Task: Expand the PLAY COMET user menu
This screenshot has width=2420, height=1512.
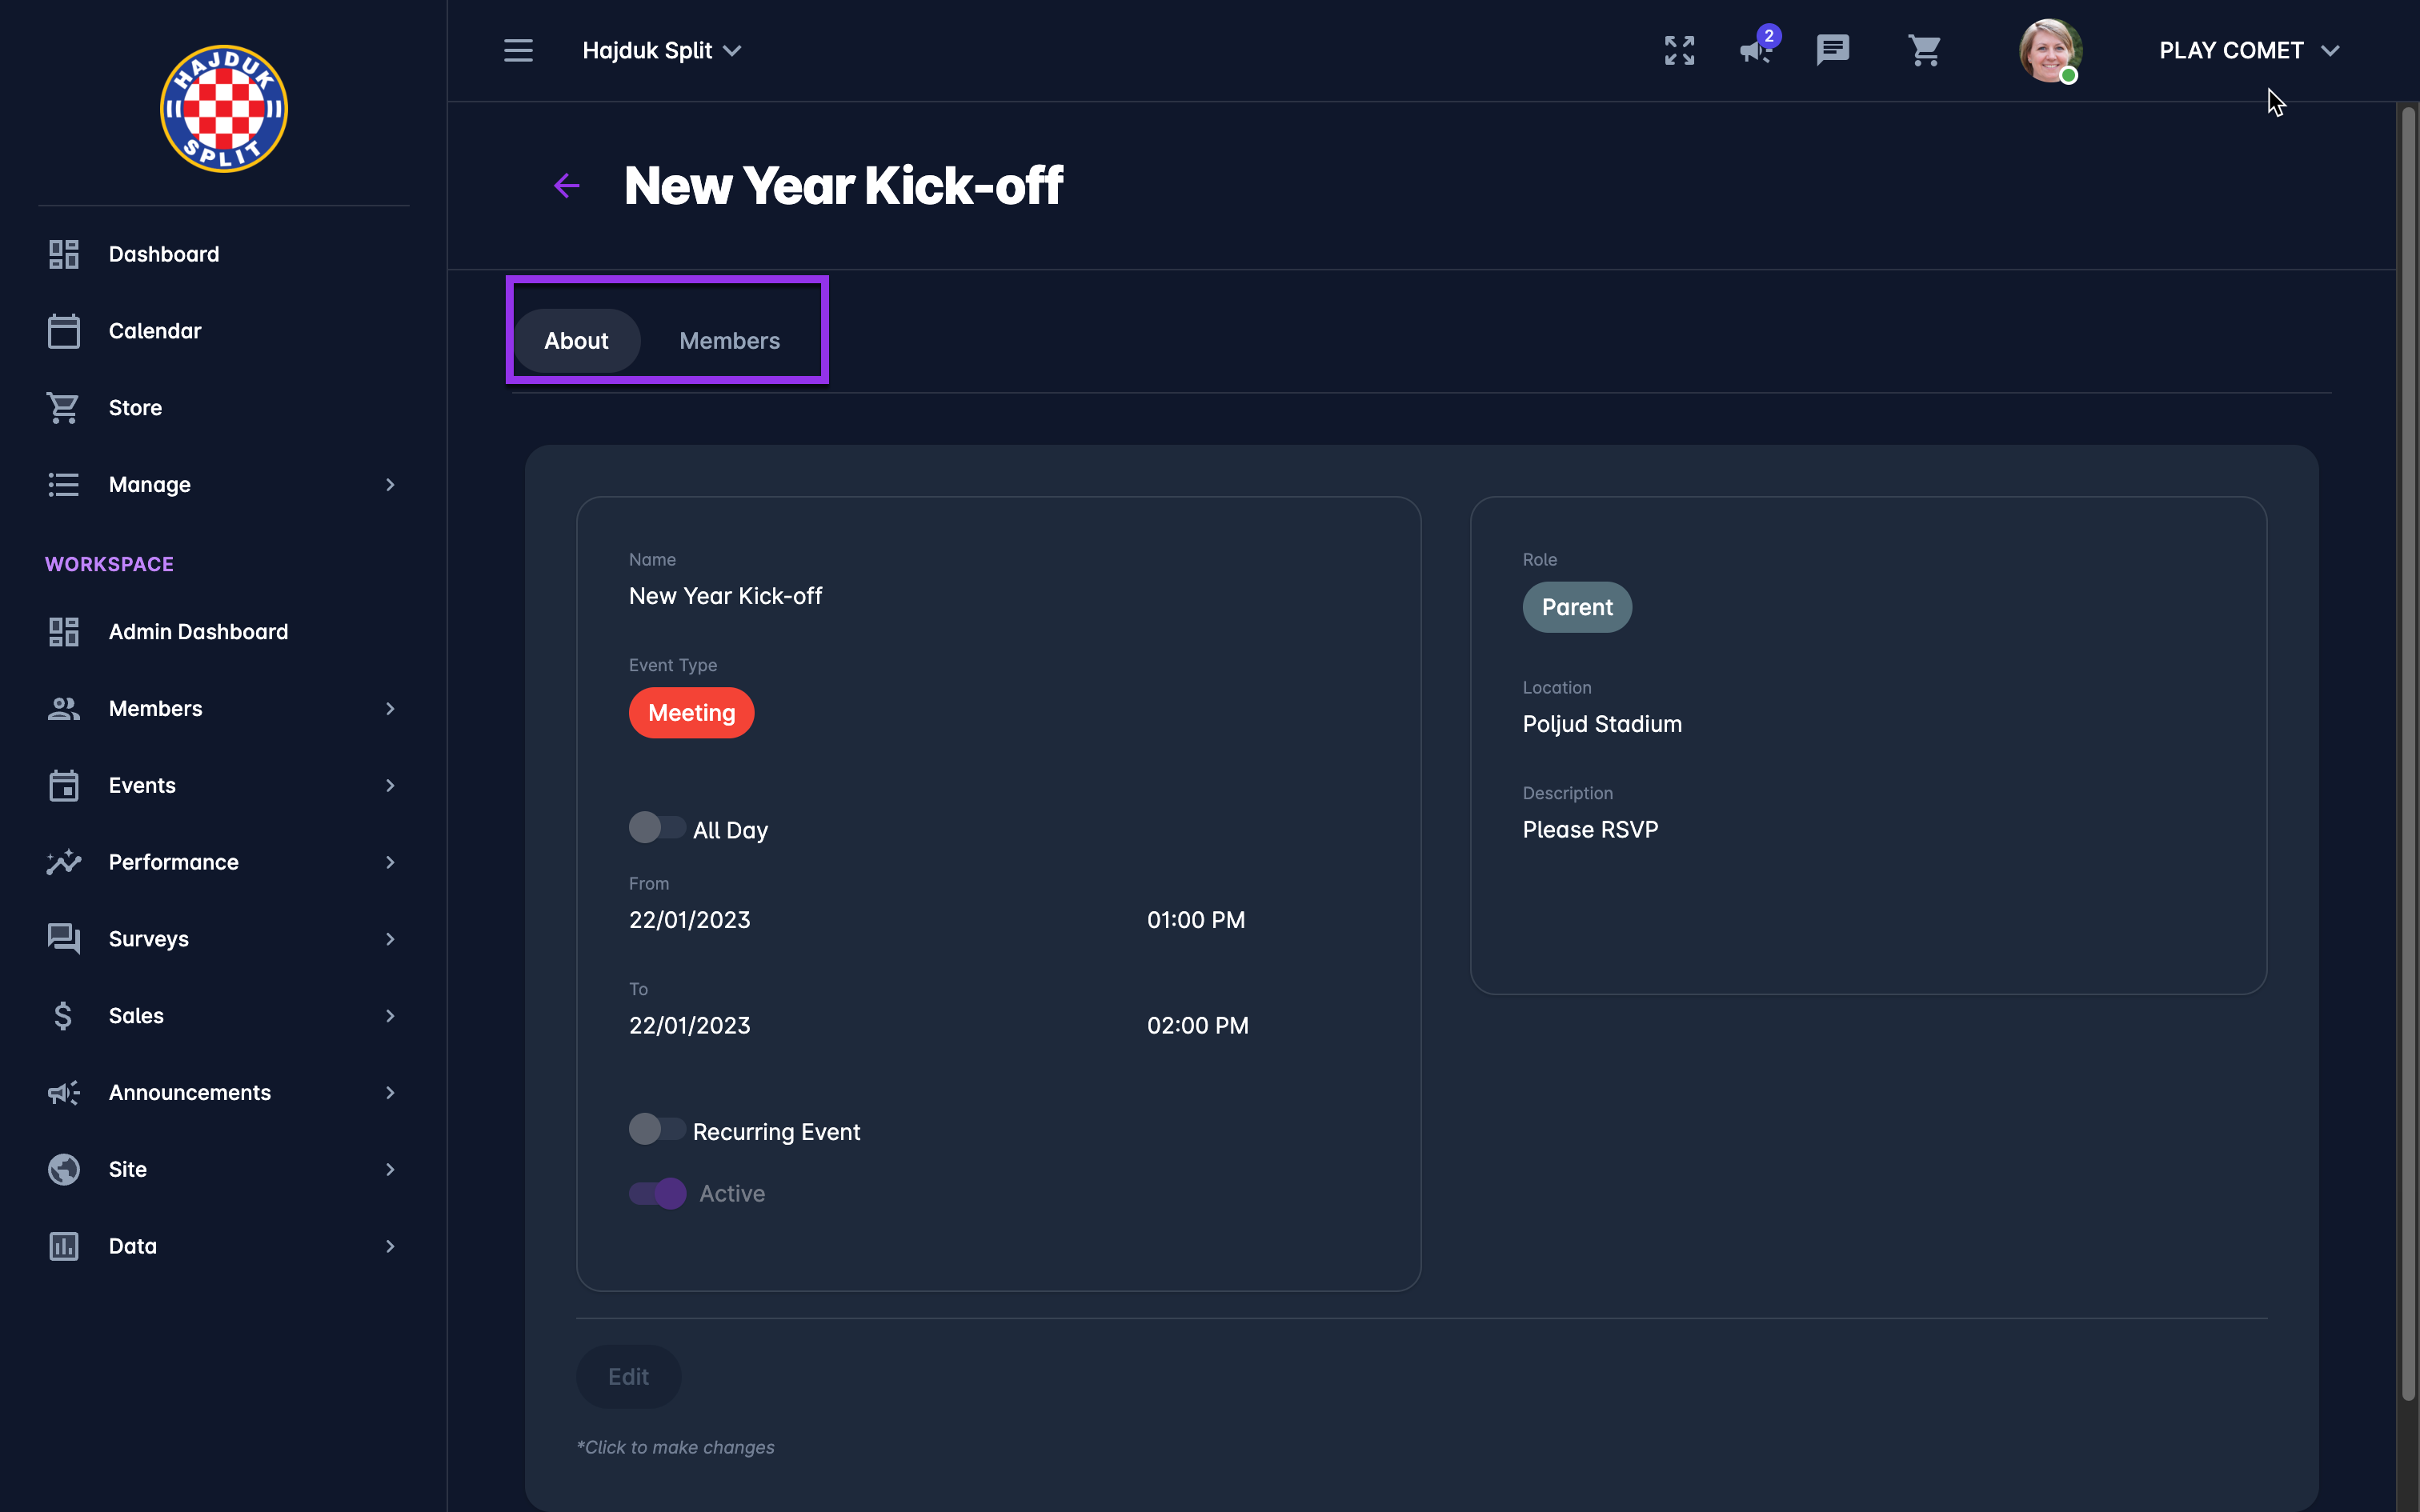Action: coord(2248,50)
